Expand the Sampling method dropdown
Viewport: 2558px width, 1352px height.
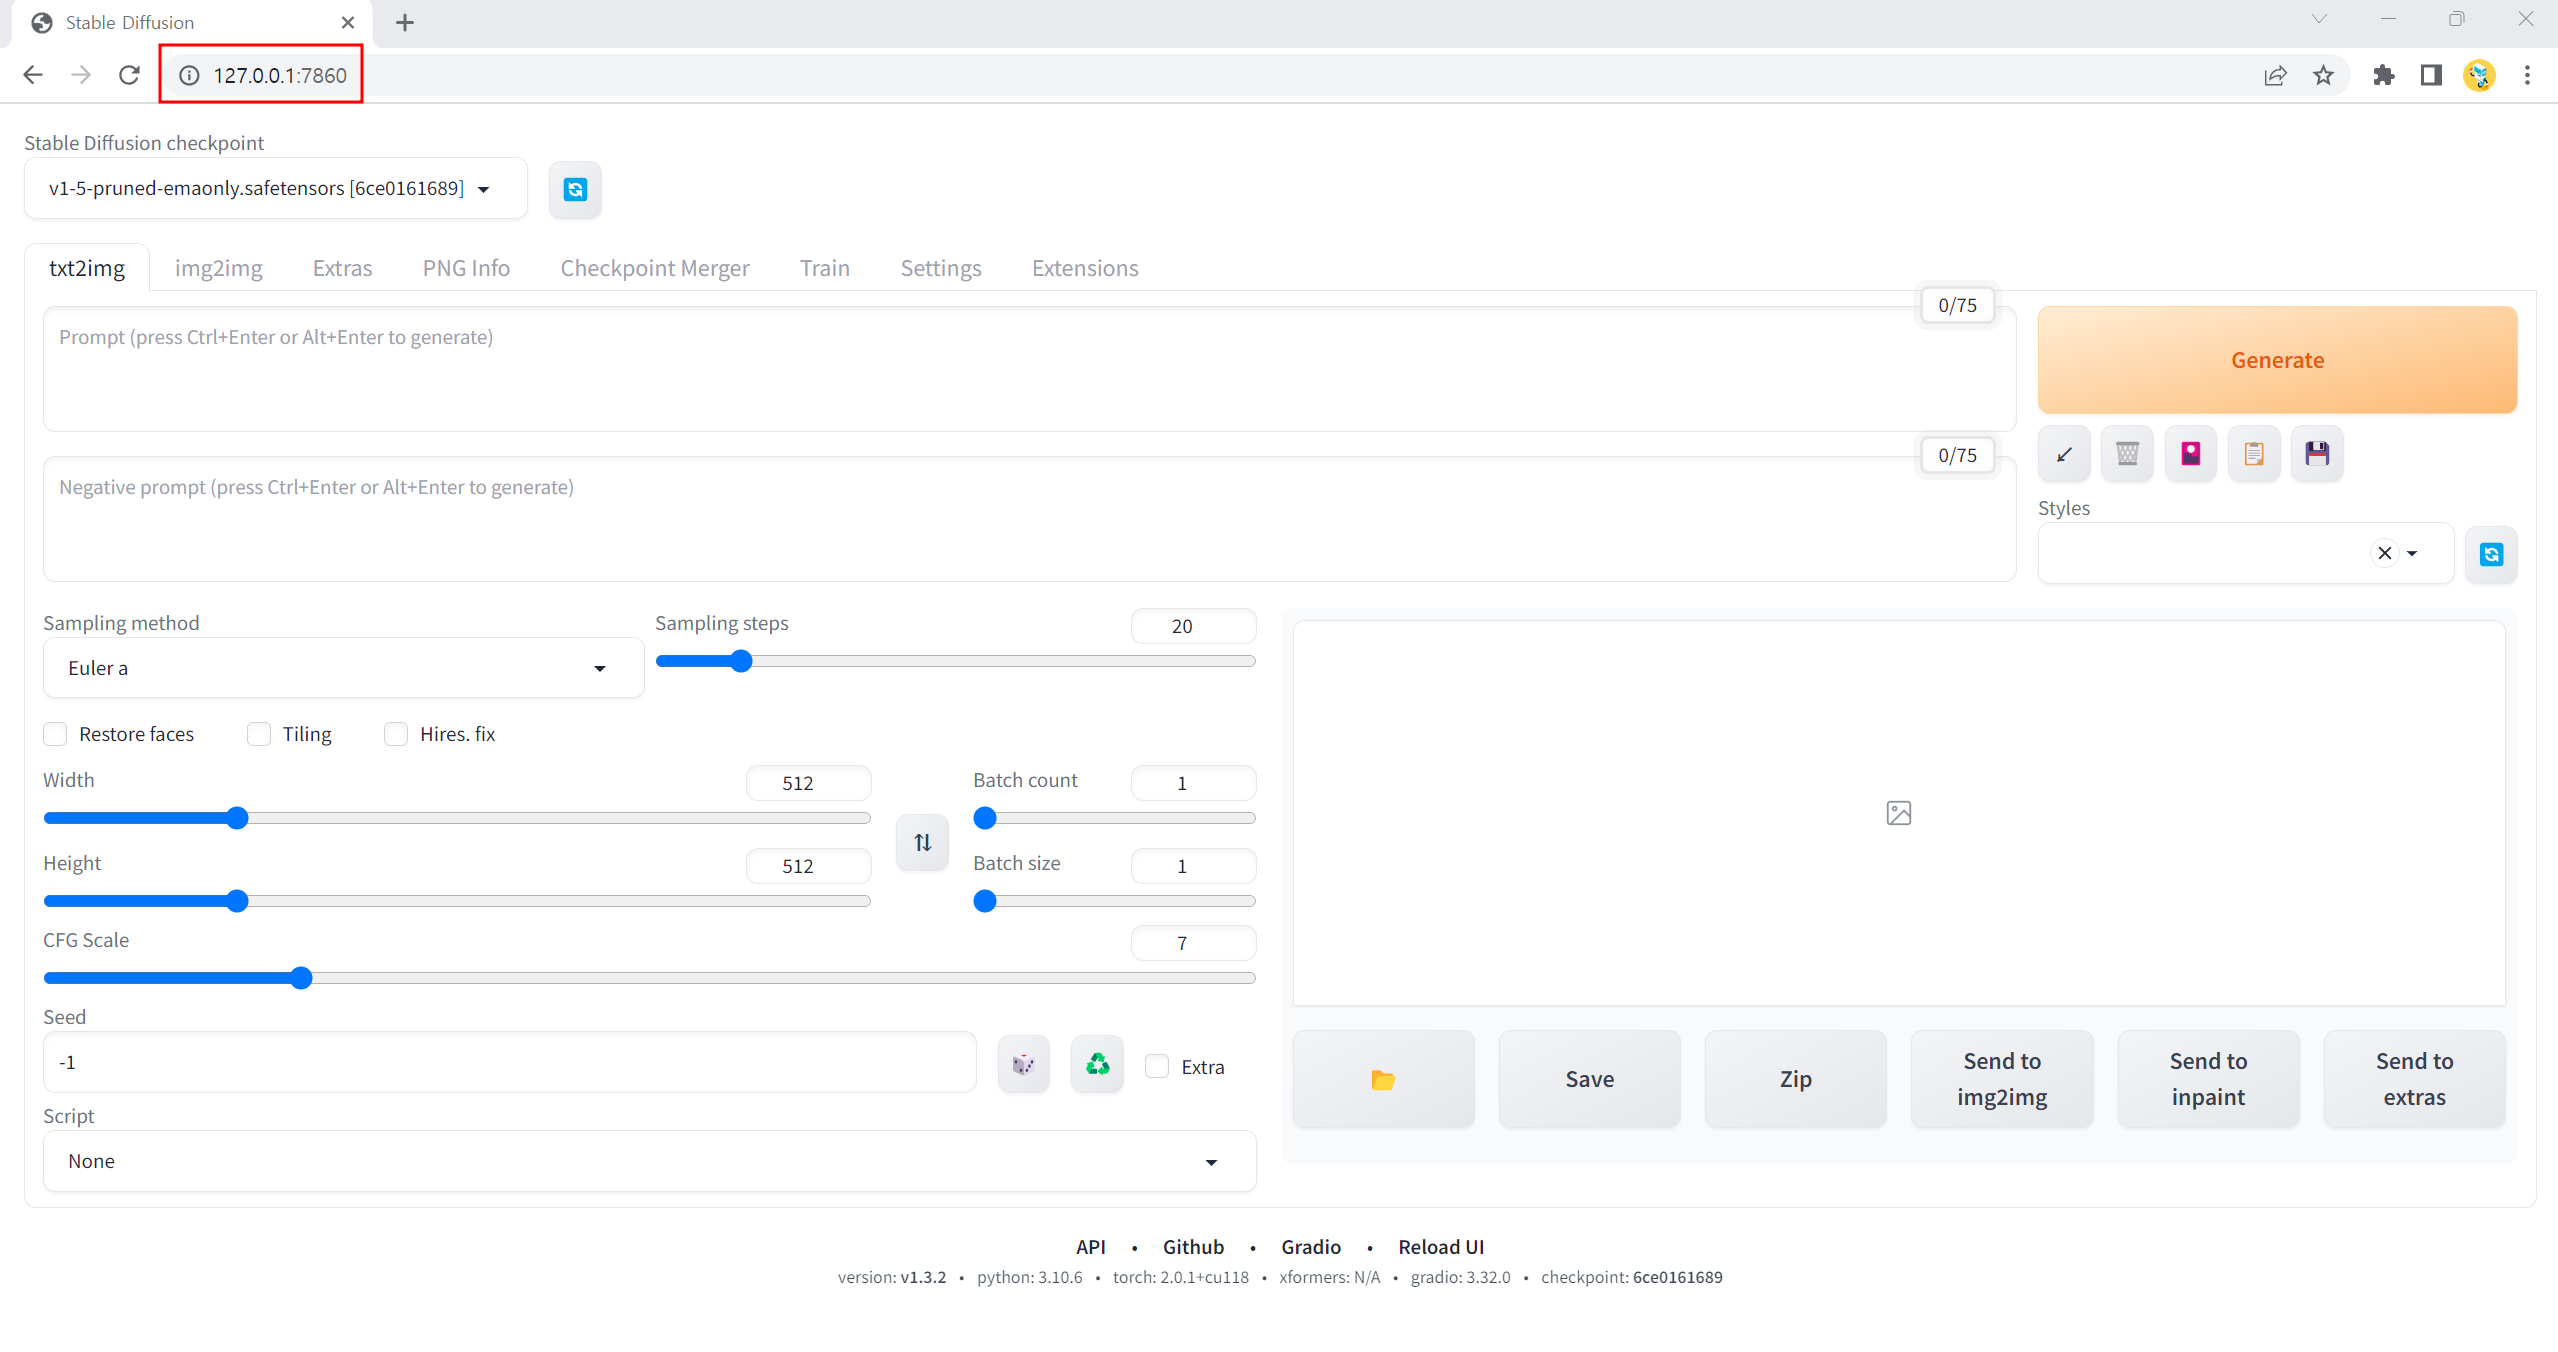pos(343,668)
